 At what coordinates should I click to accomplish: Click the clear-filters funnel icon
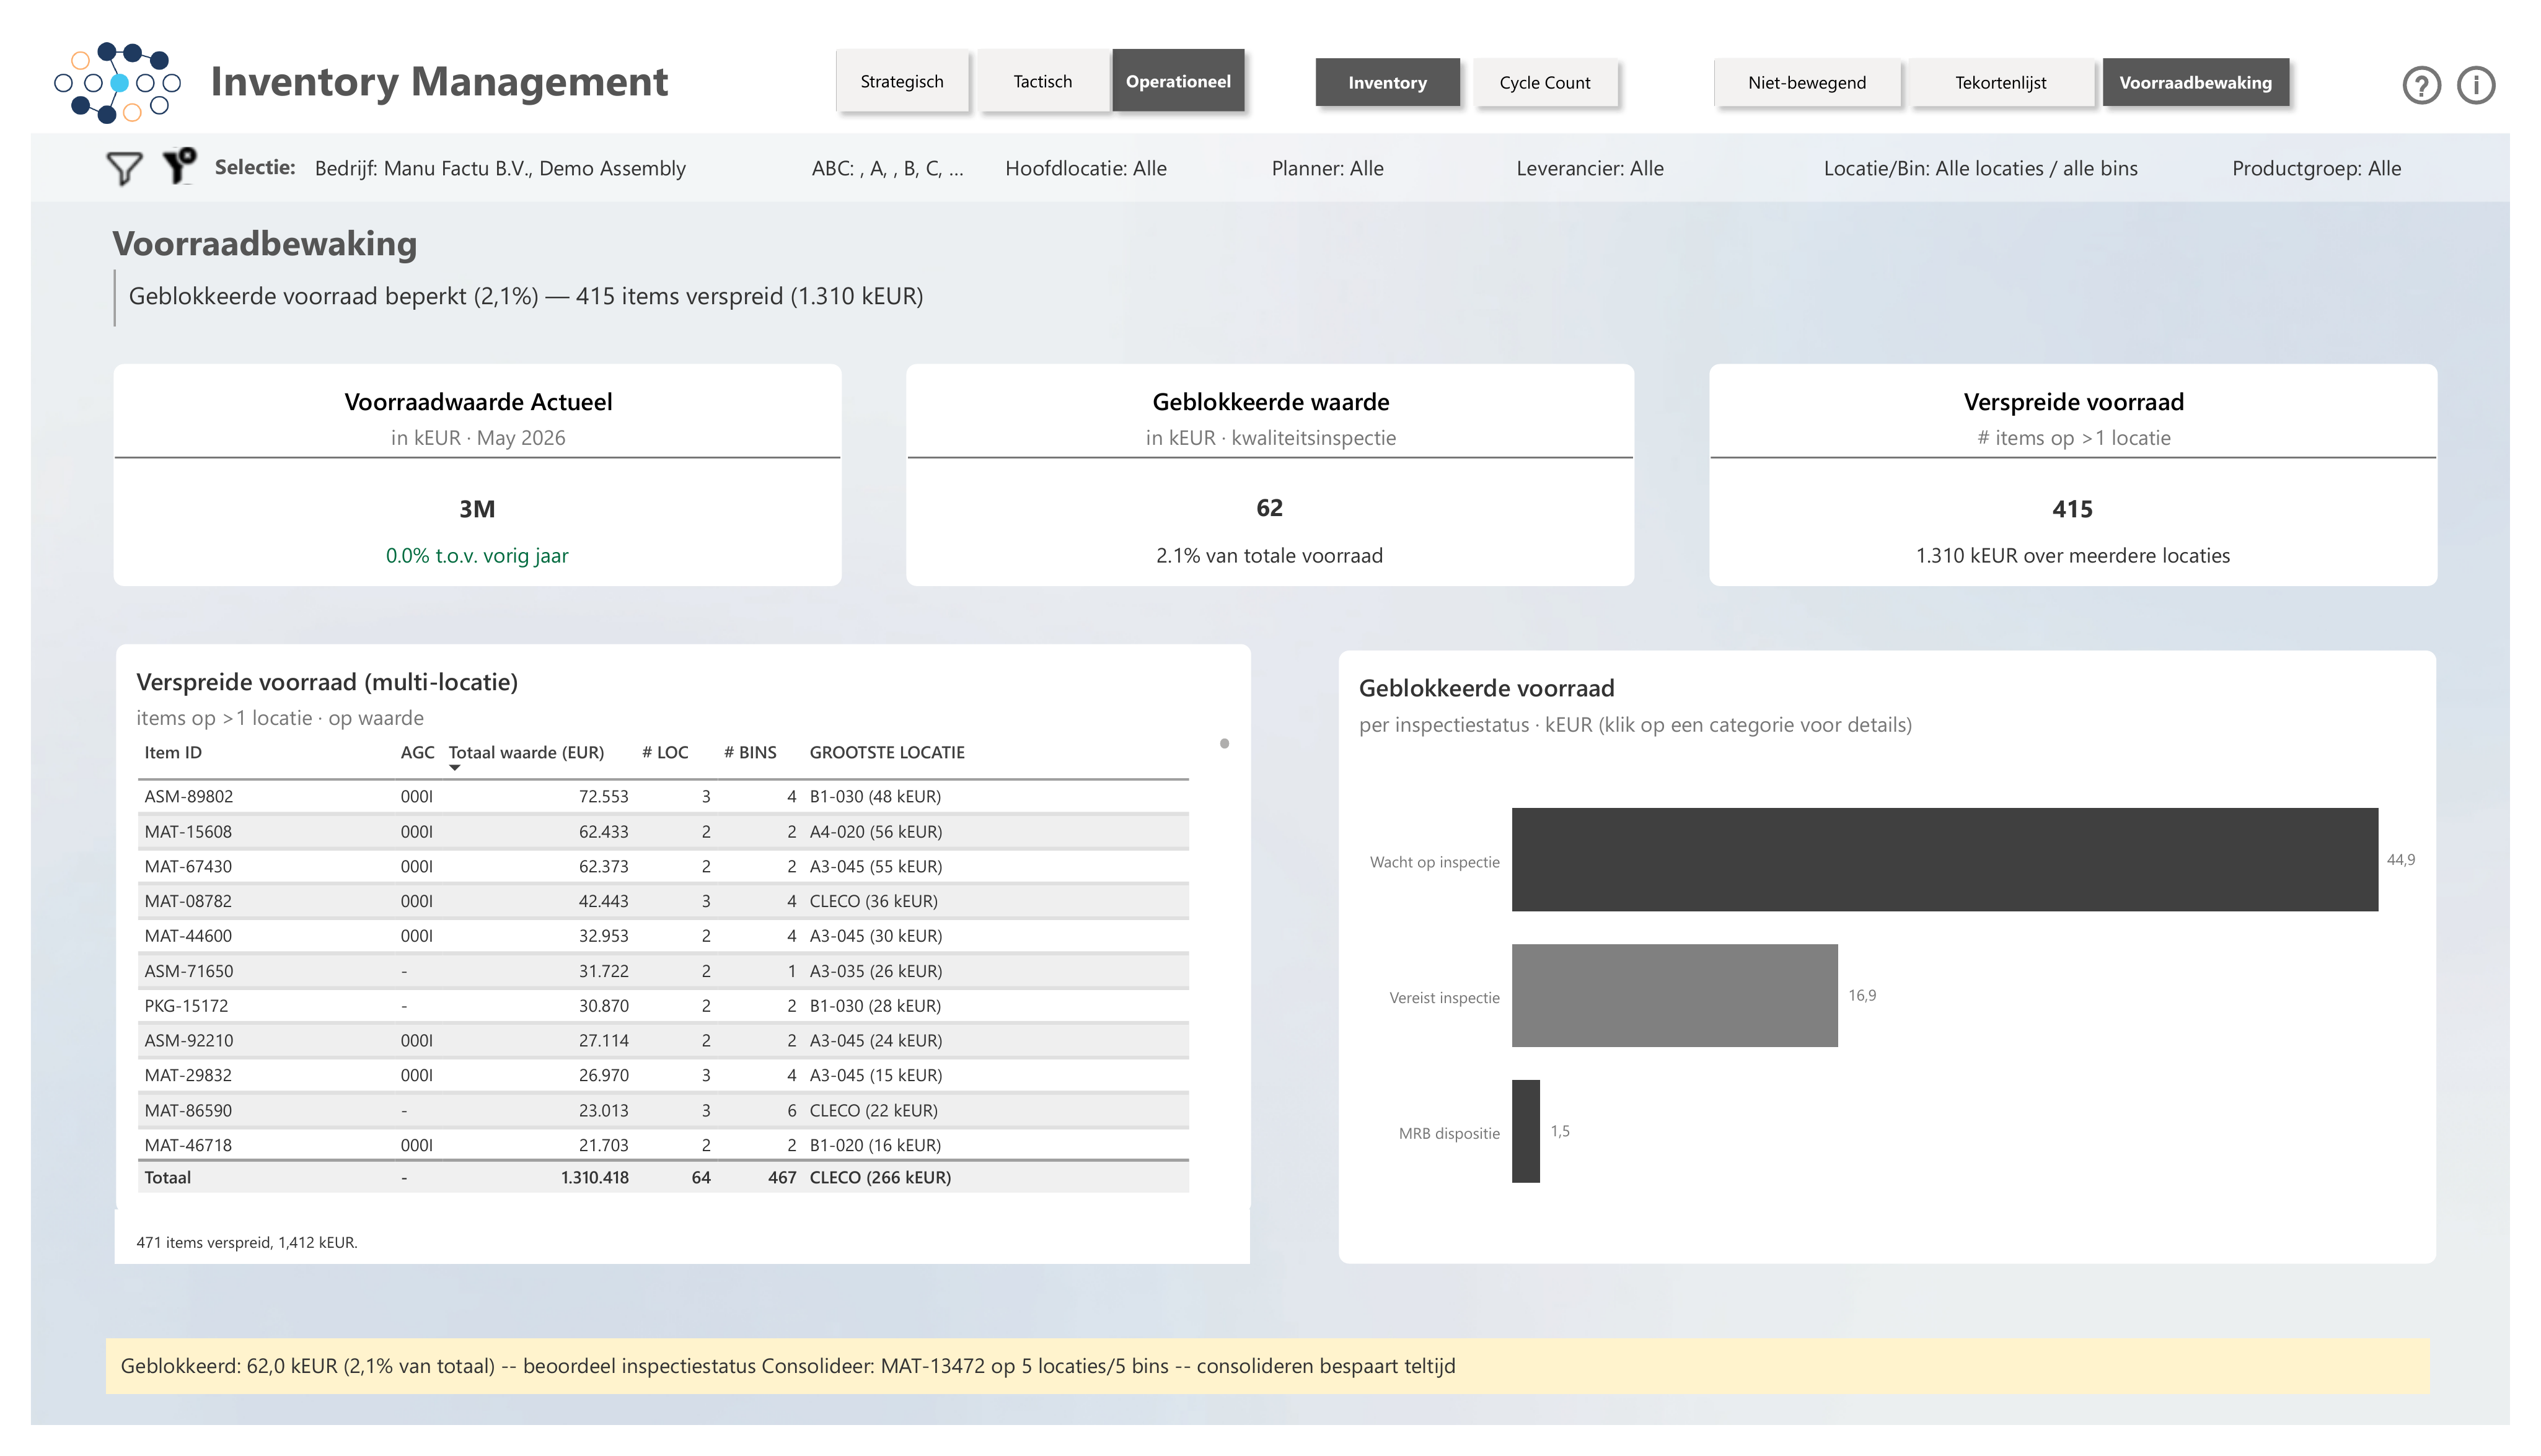[180, 166]
